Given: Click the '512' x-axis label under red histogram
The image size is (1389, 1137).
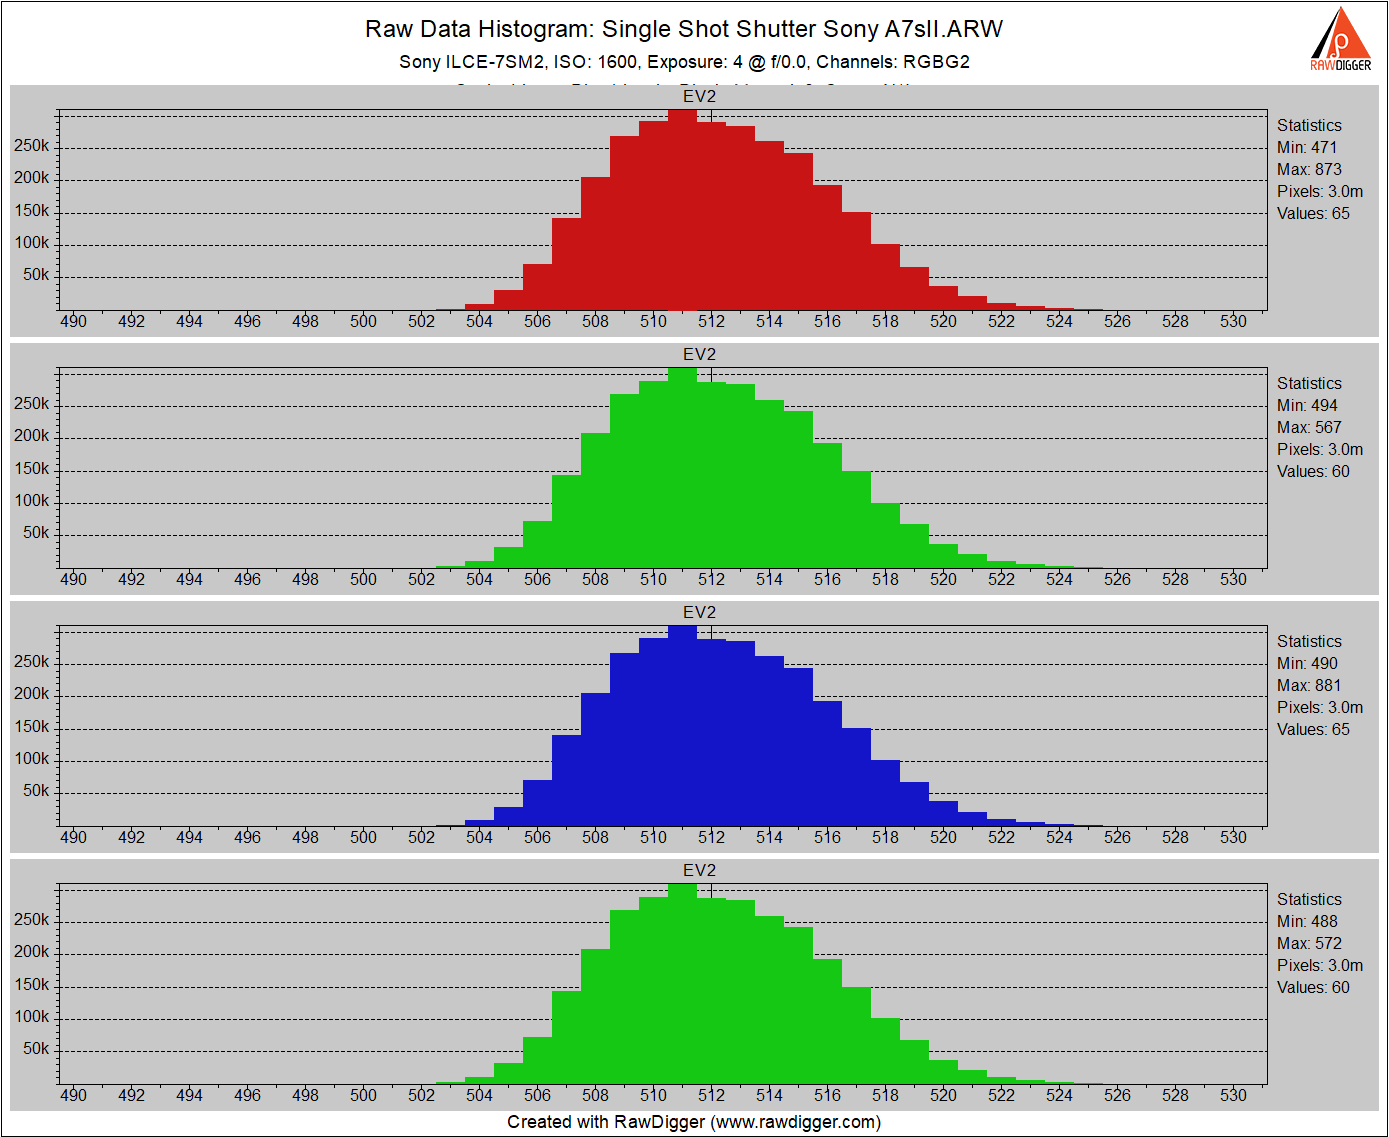Looking at the screenshot, I should point(711,321).
